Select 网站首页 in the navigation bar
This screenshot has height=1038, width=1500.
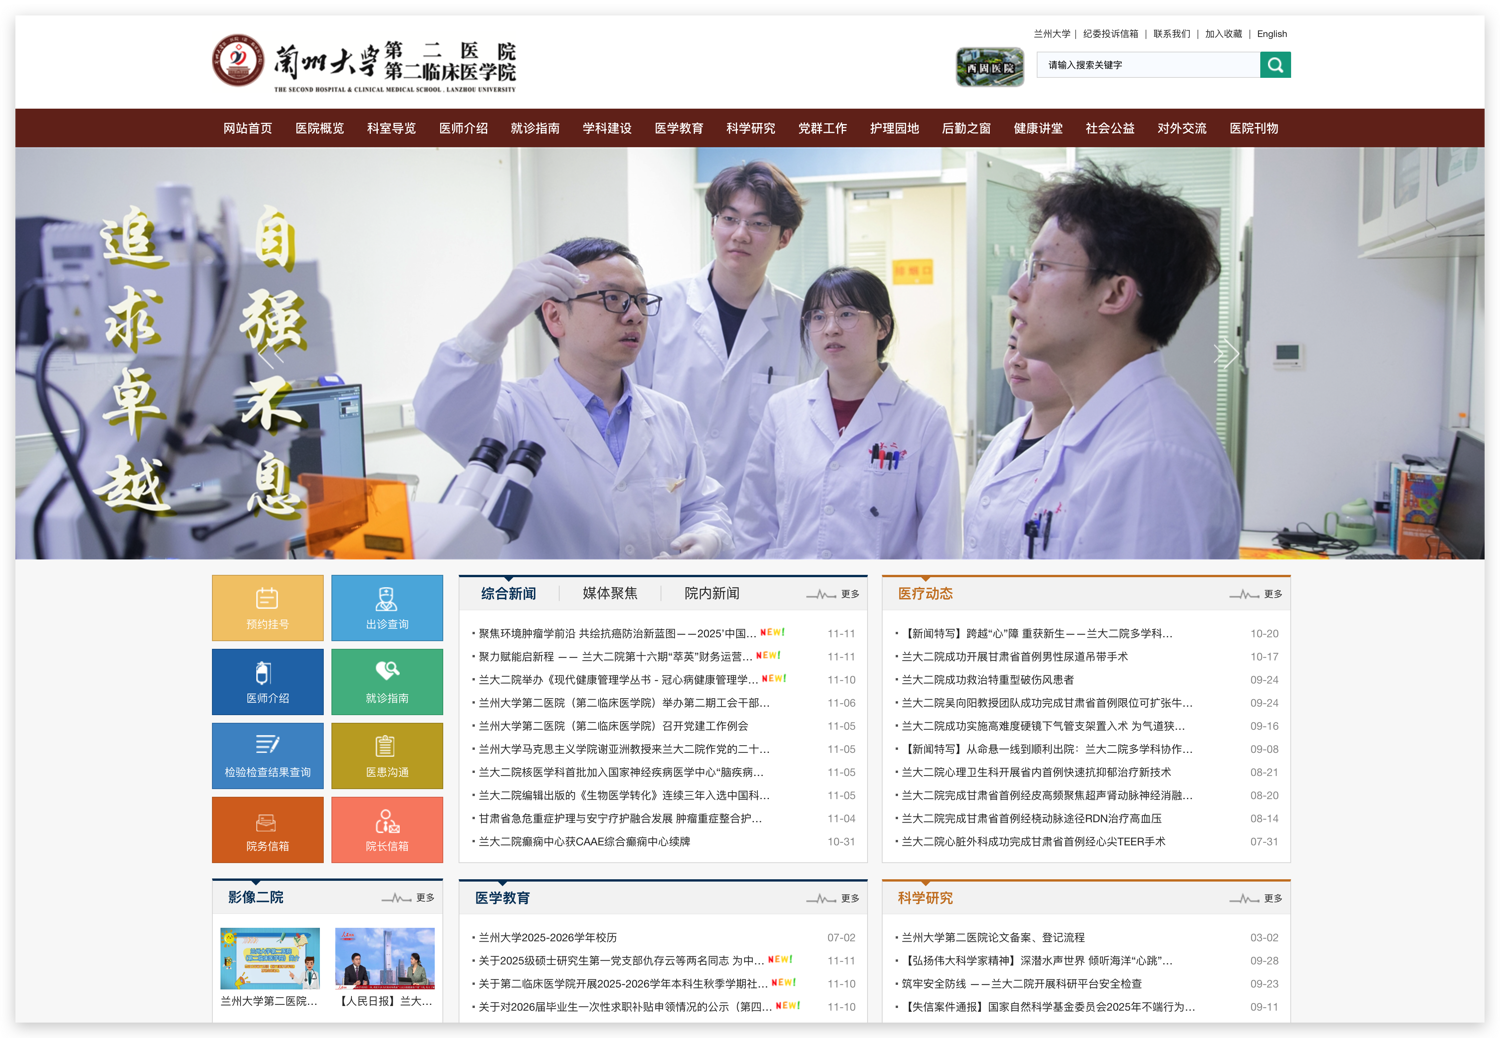(249, 128)
